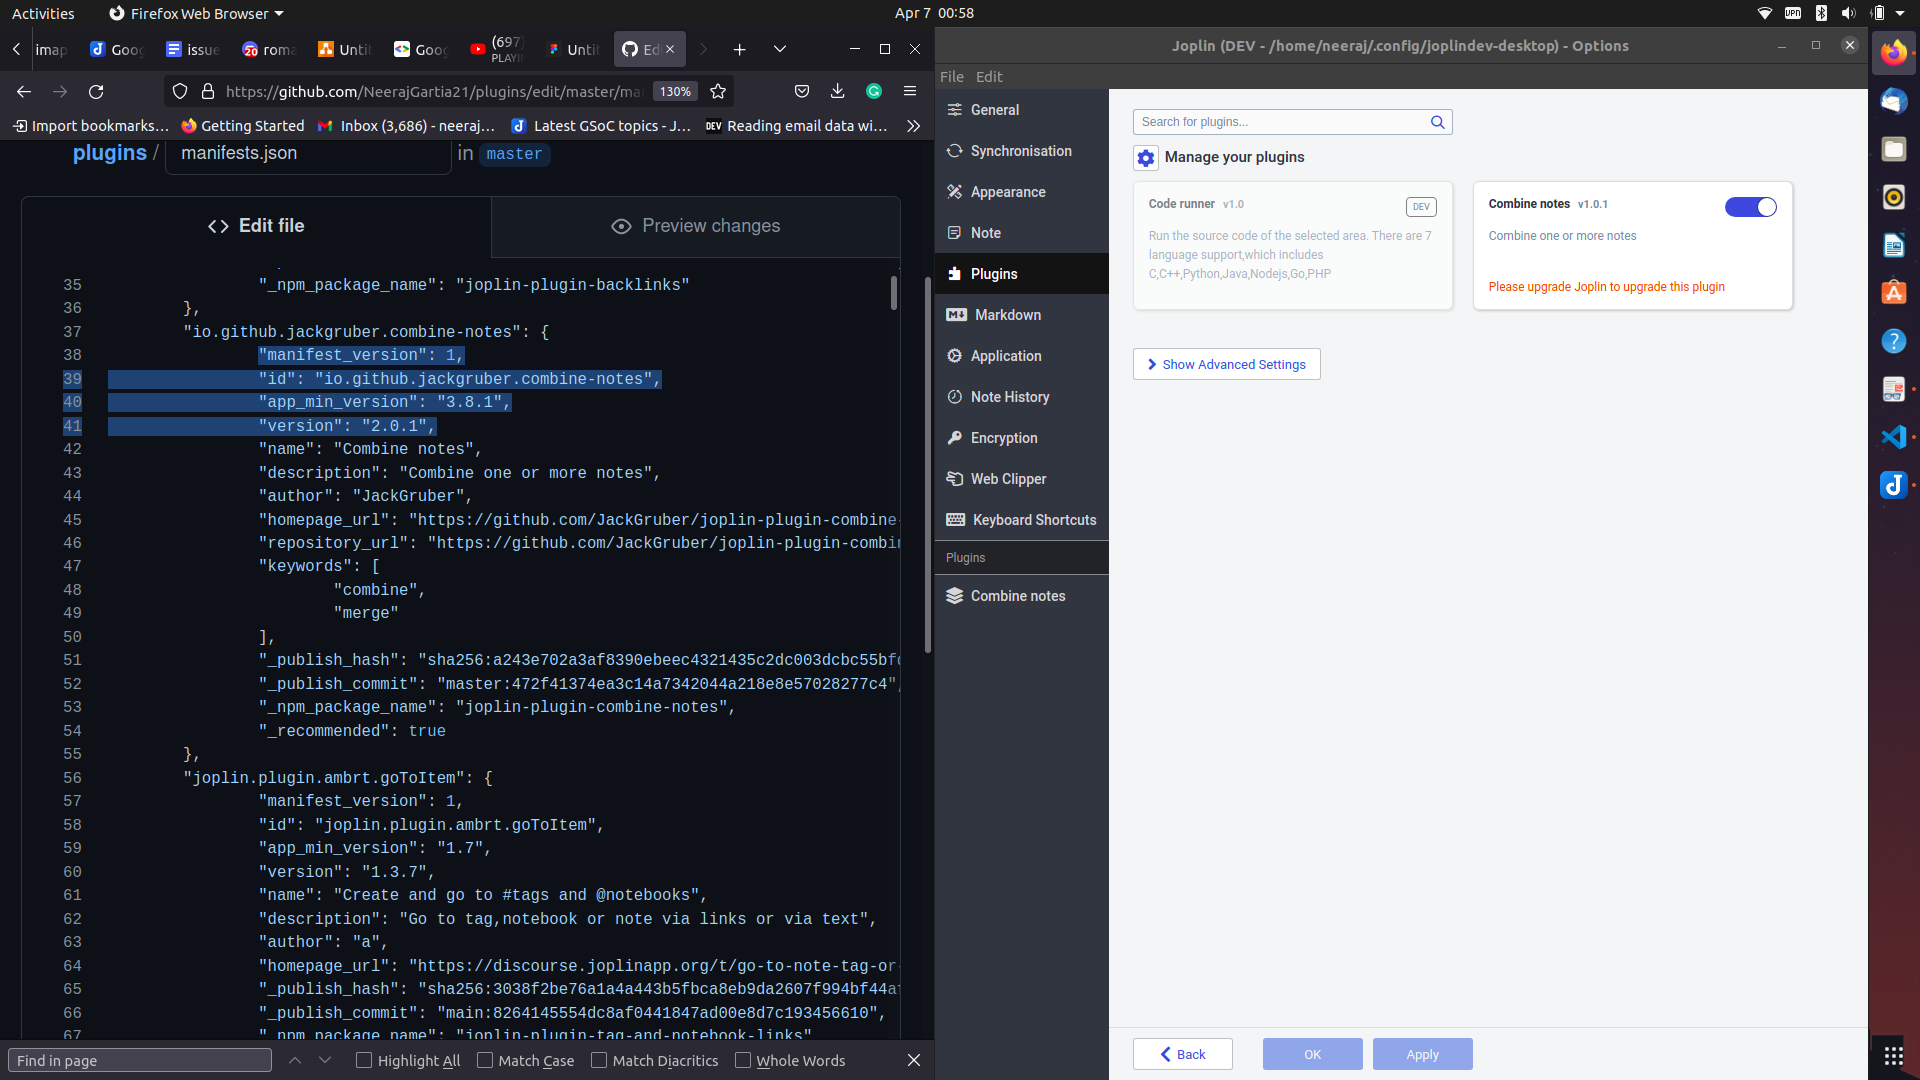
Task: Open the Web Clipper settings section
Action: click(1008, 479)
